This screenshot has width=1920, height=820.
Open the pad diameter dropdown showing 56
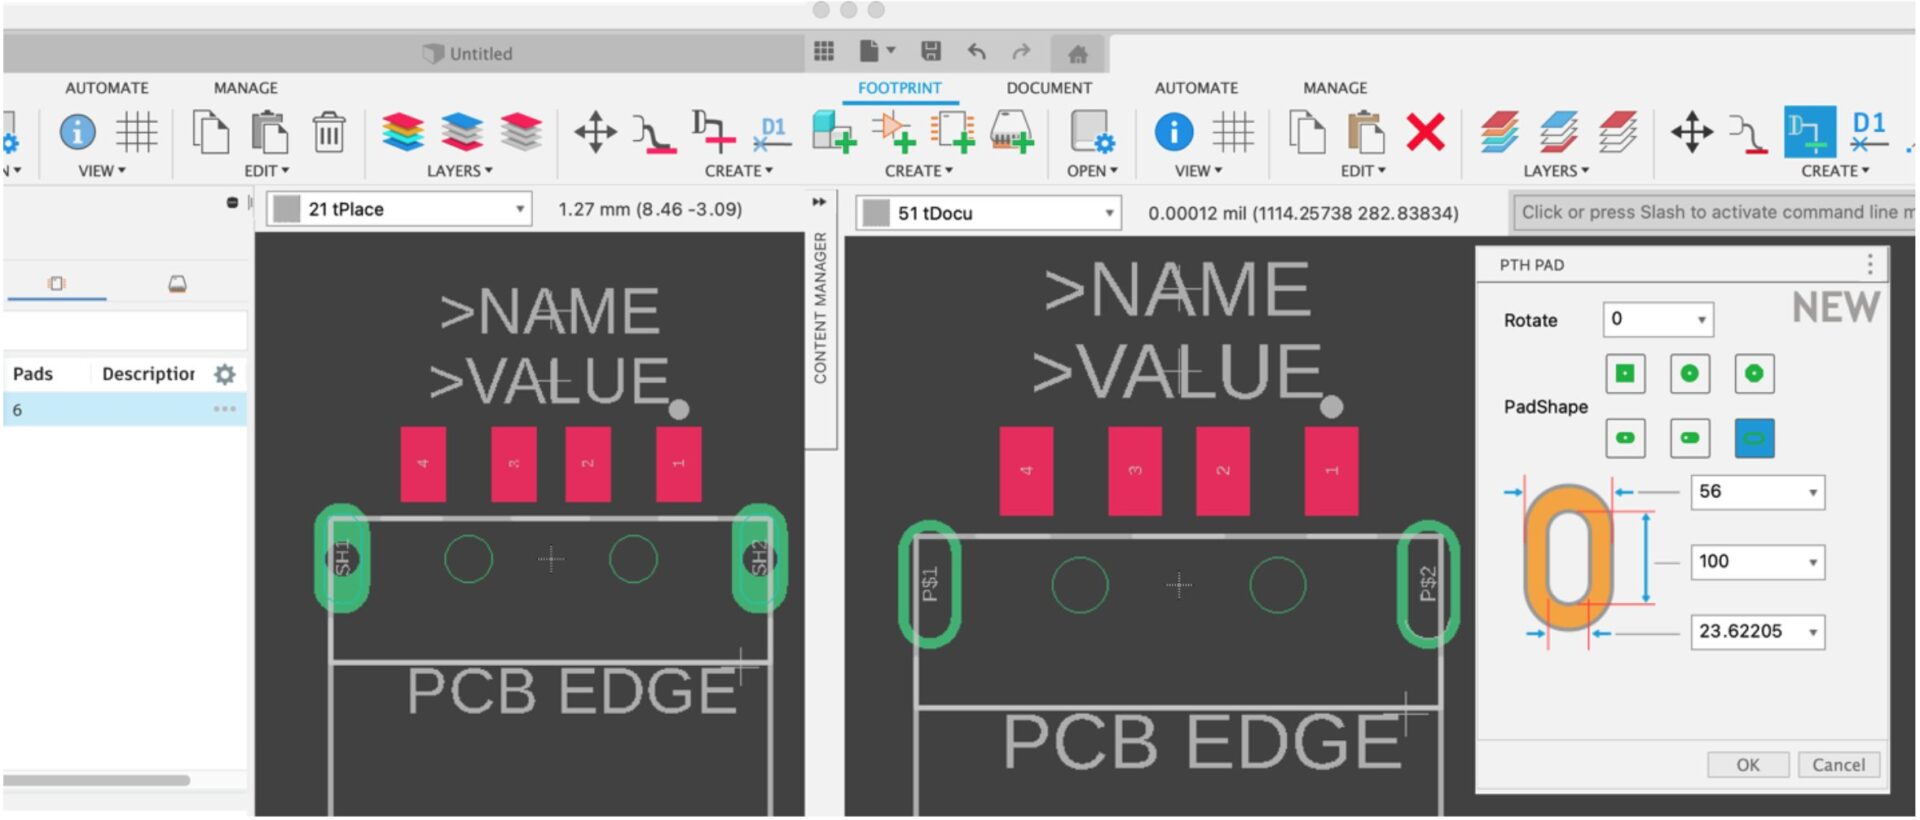coord(1757,492)
